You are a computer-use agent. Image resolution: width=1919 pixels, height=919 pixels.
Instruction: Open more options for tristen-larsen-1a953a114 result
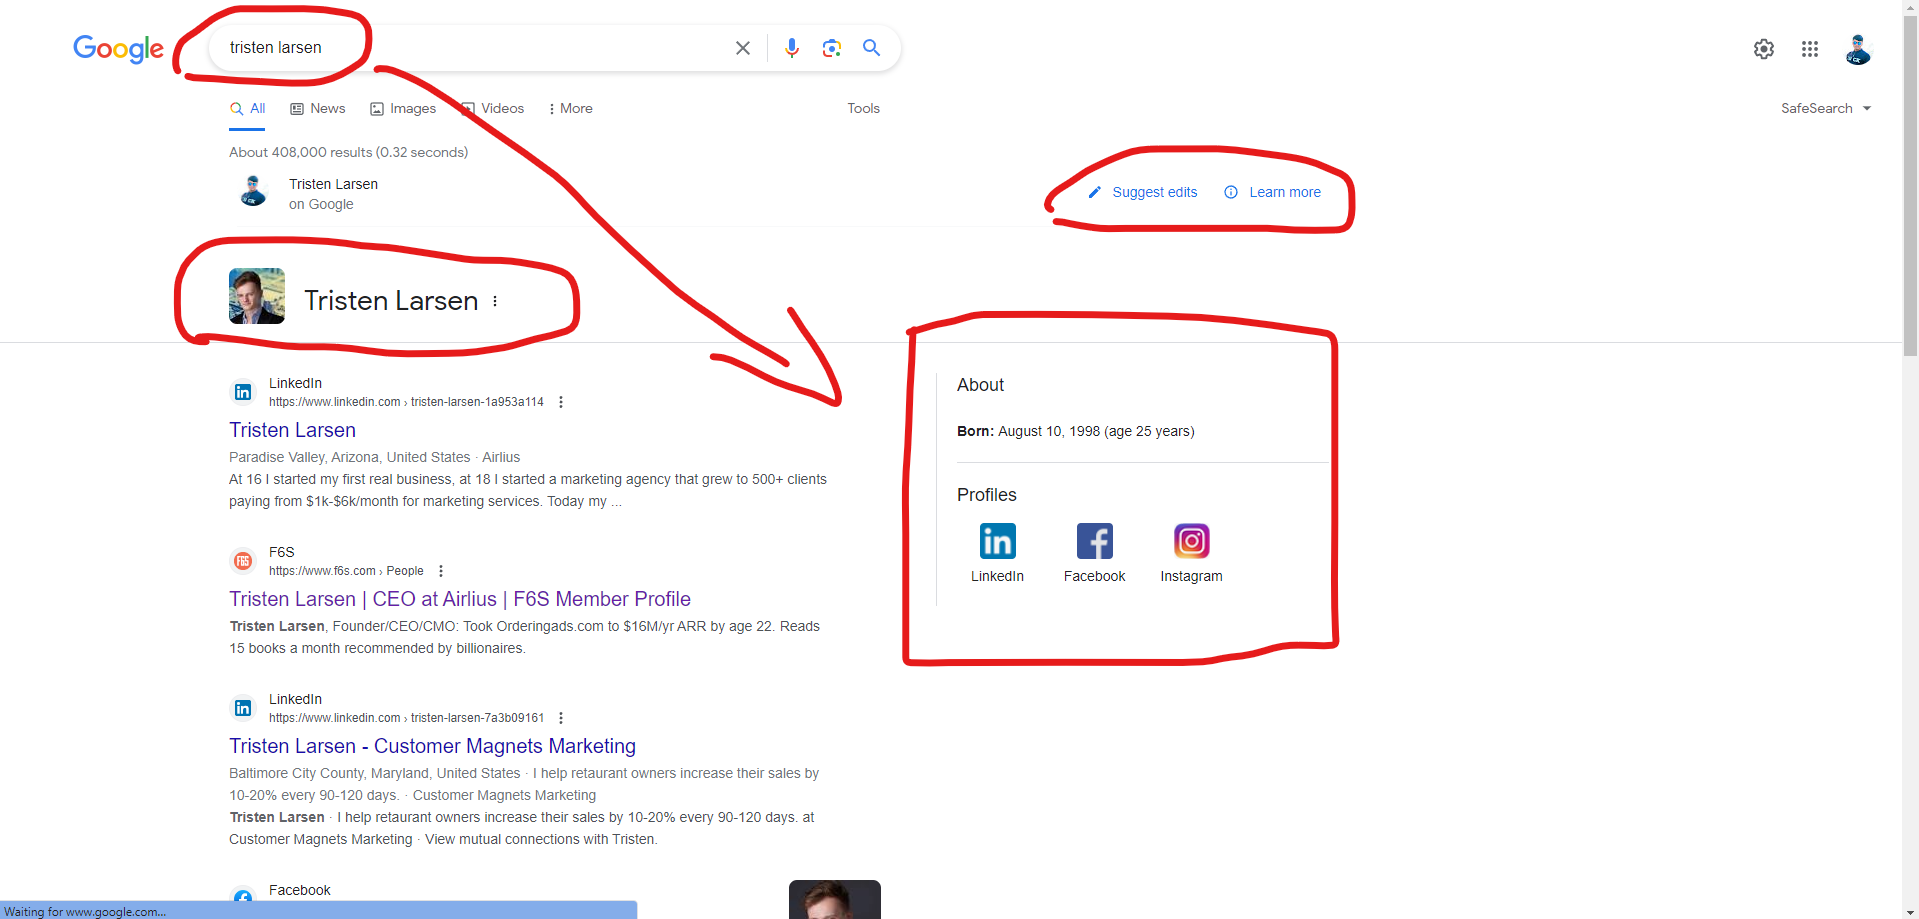pos(561,402)
